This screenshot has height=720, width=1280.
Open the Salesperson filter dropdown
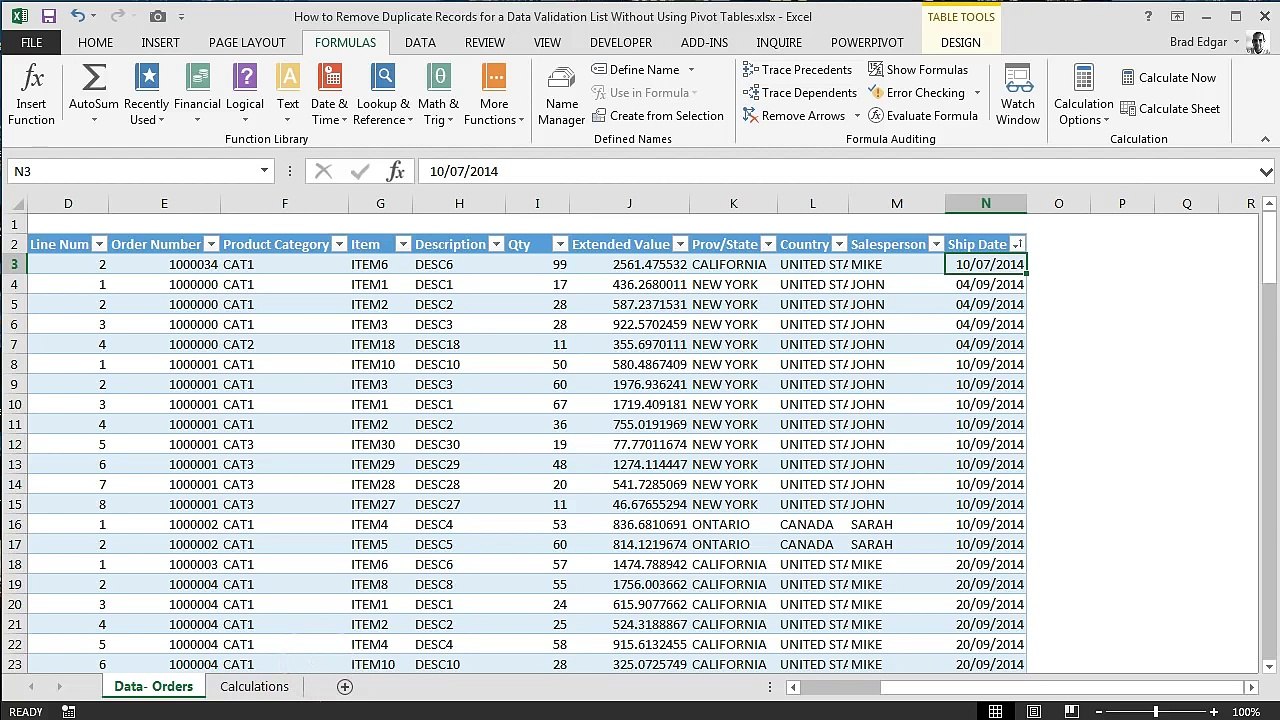point(936,244)
